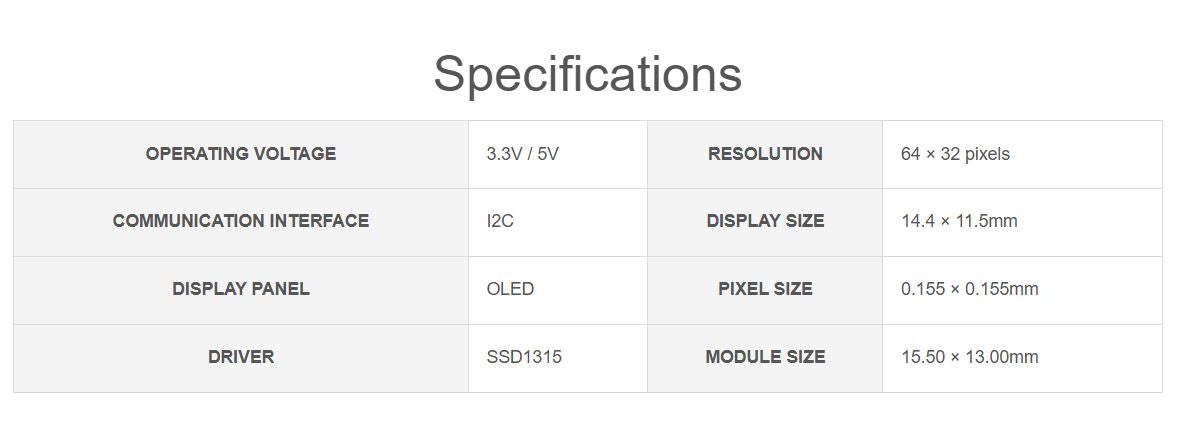Viewport: 1183px width, 440px height.
Task: Click the PIXEL SIZE label cell
Action: pos(765,289)
